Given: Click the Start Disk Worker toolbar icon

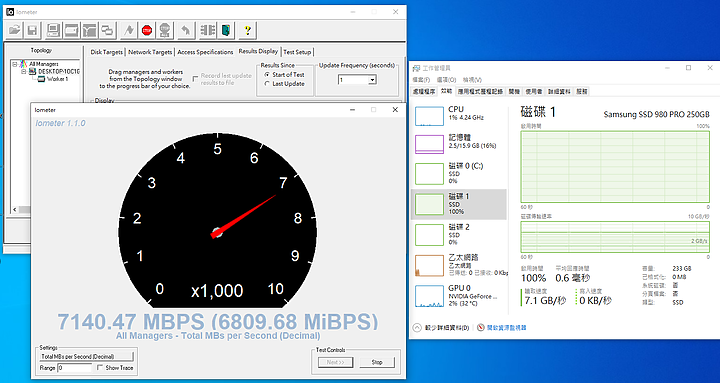Looking at the screenshot, I should point(72,30).
